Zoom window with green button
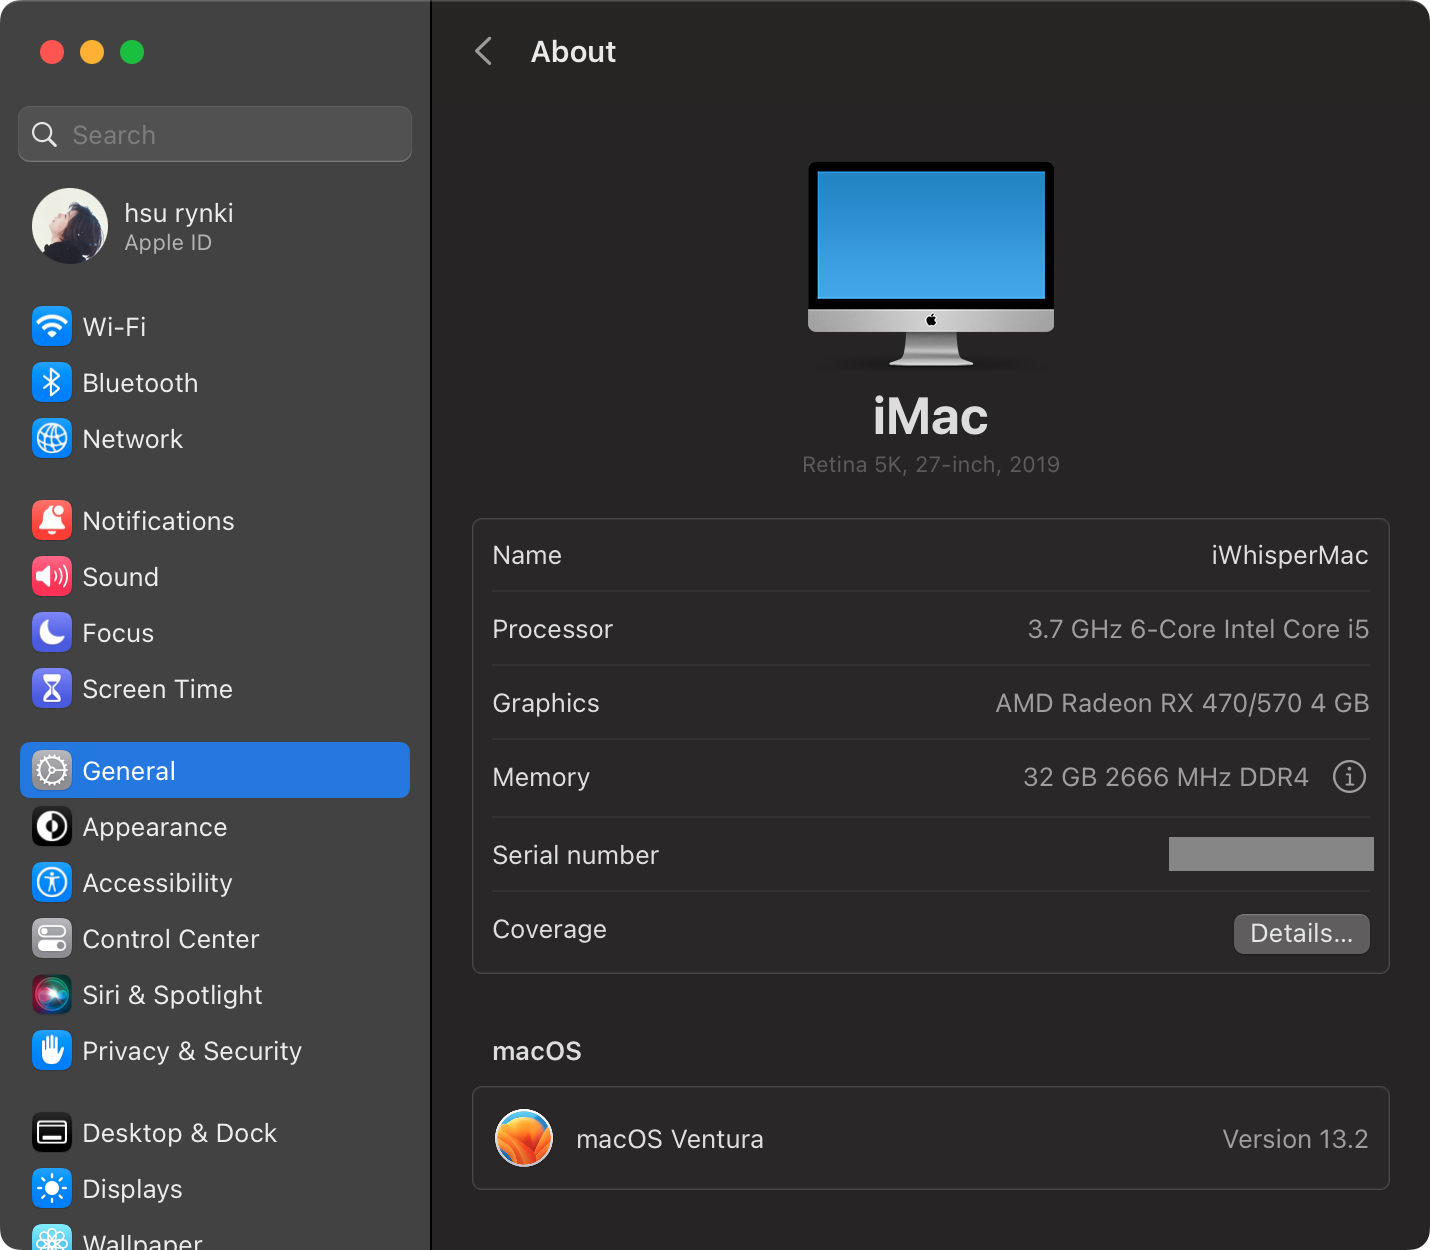1430x1250 pixels. click(x=132, y=52)
